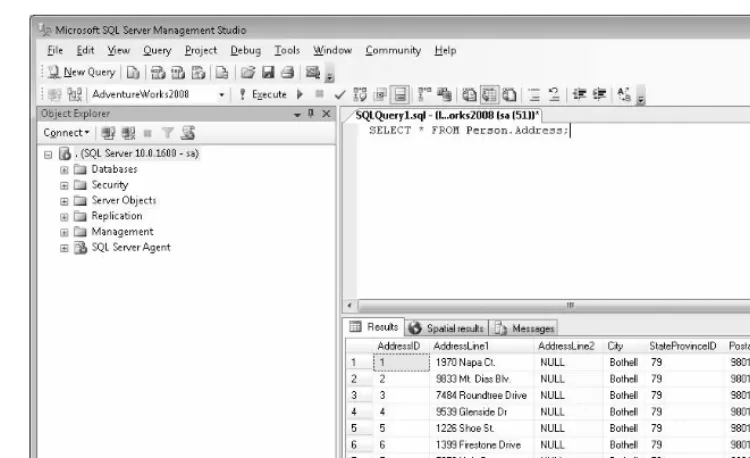Switch to the Messages tab
Screen dimensions: 750x458
coord(524,328)
